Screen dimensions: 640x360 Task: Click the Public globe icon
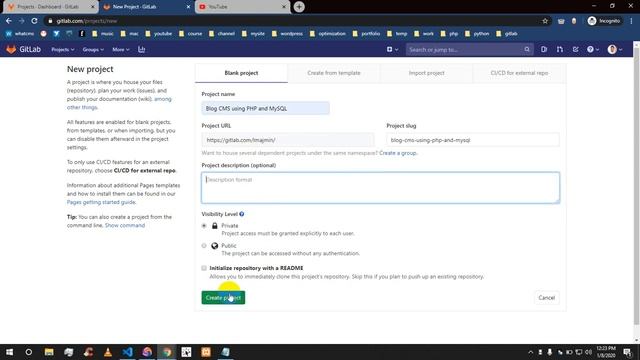tap(215, 246)
